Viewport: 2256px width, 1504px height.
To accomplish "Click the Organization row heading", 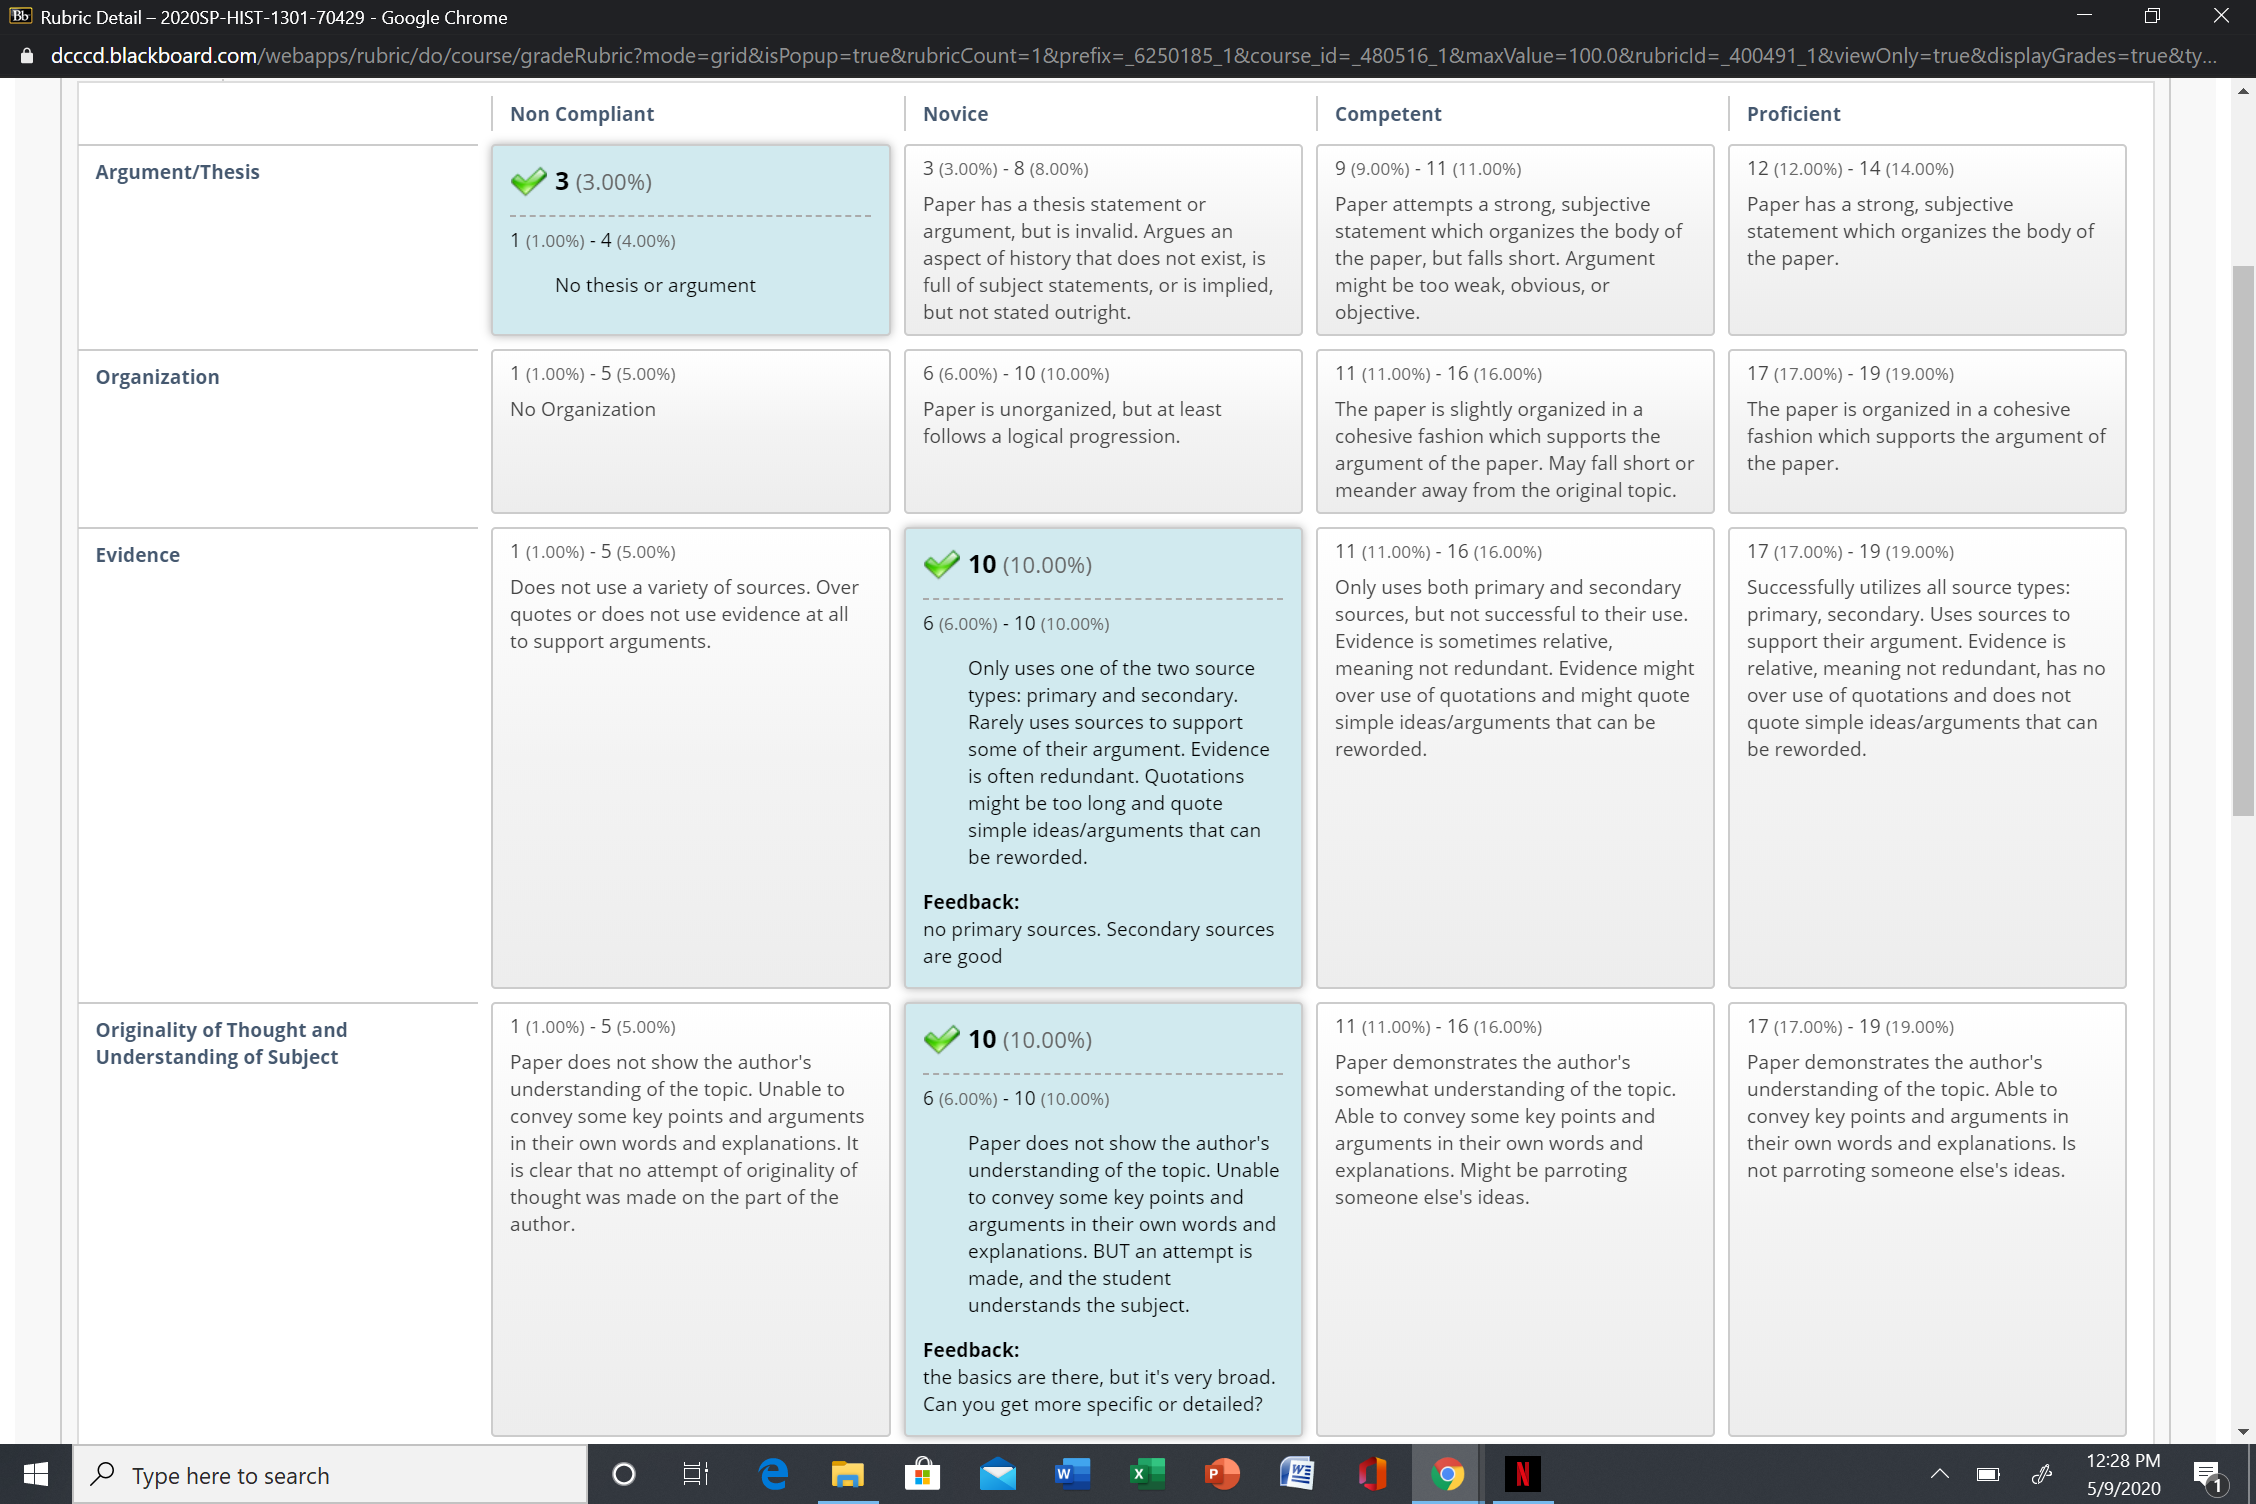I will (157, 377).
